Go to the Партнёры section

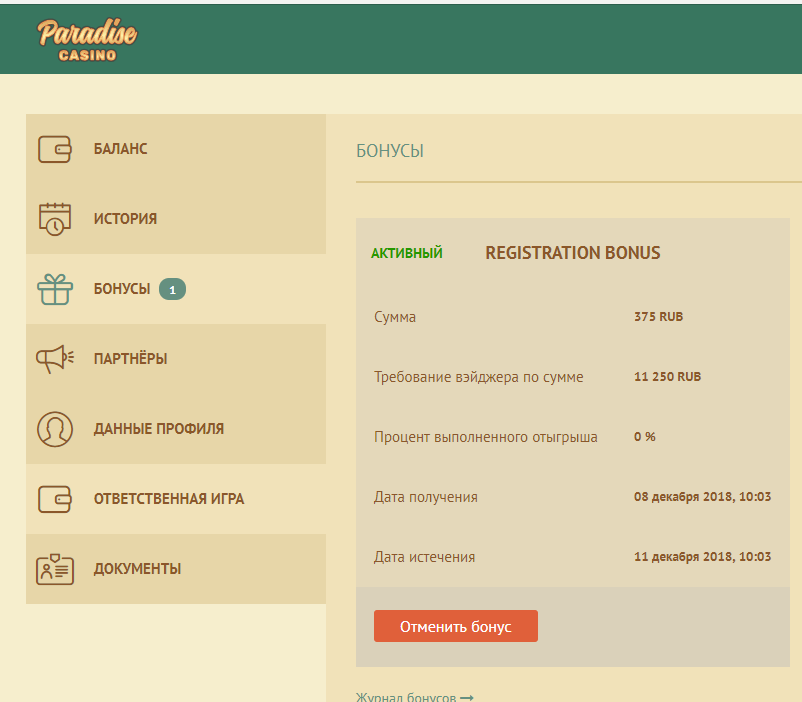pyautogui.click(x=176, y=359)
